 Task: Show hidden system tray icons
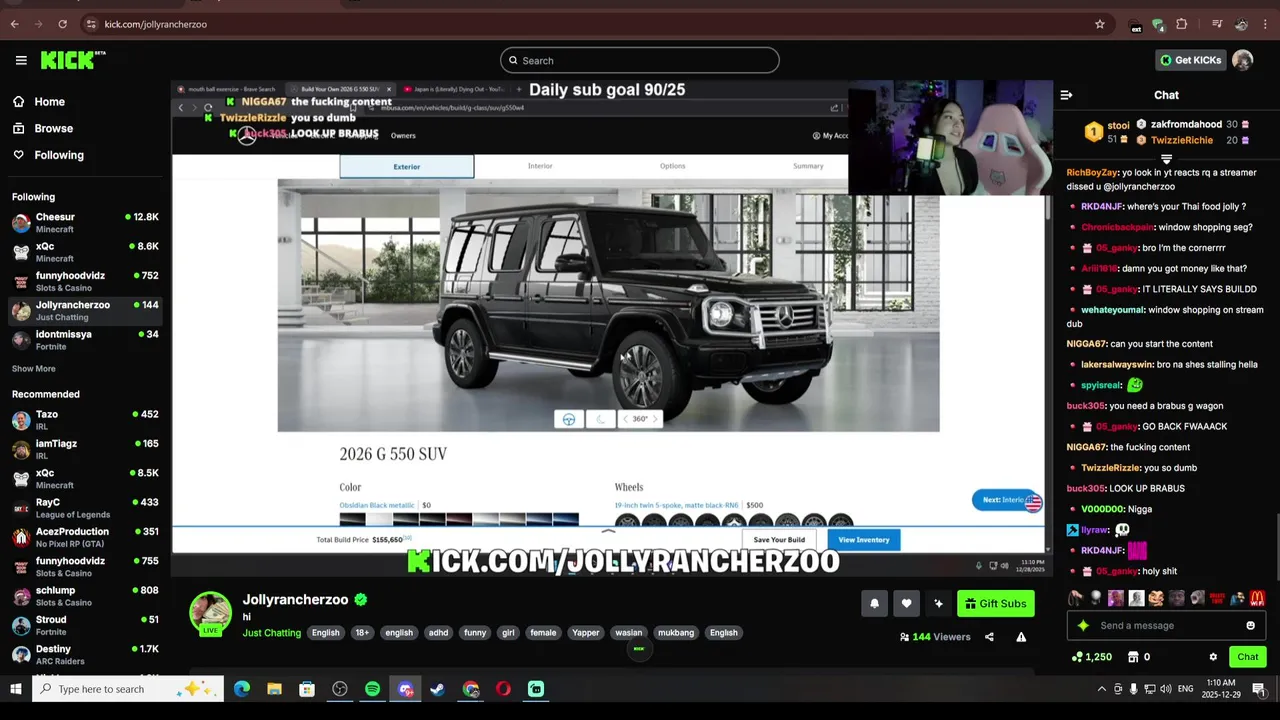coord(1102,689)
